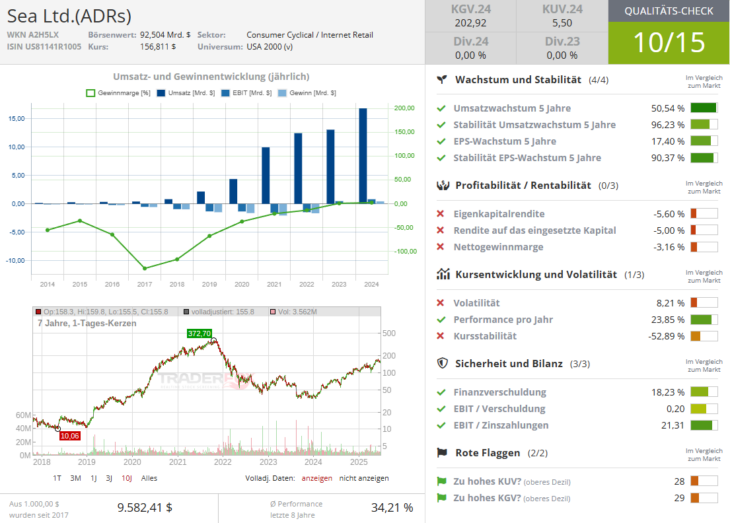Image resolution: width=730 pixels, height=523 pixels.
Task: Click Universum value USA 2000 (v)
Action: tap(270, 47)
